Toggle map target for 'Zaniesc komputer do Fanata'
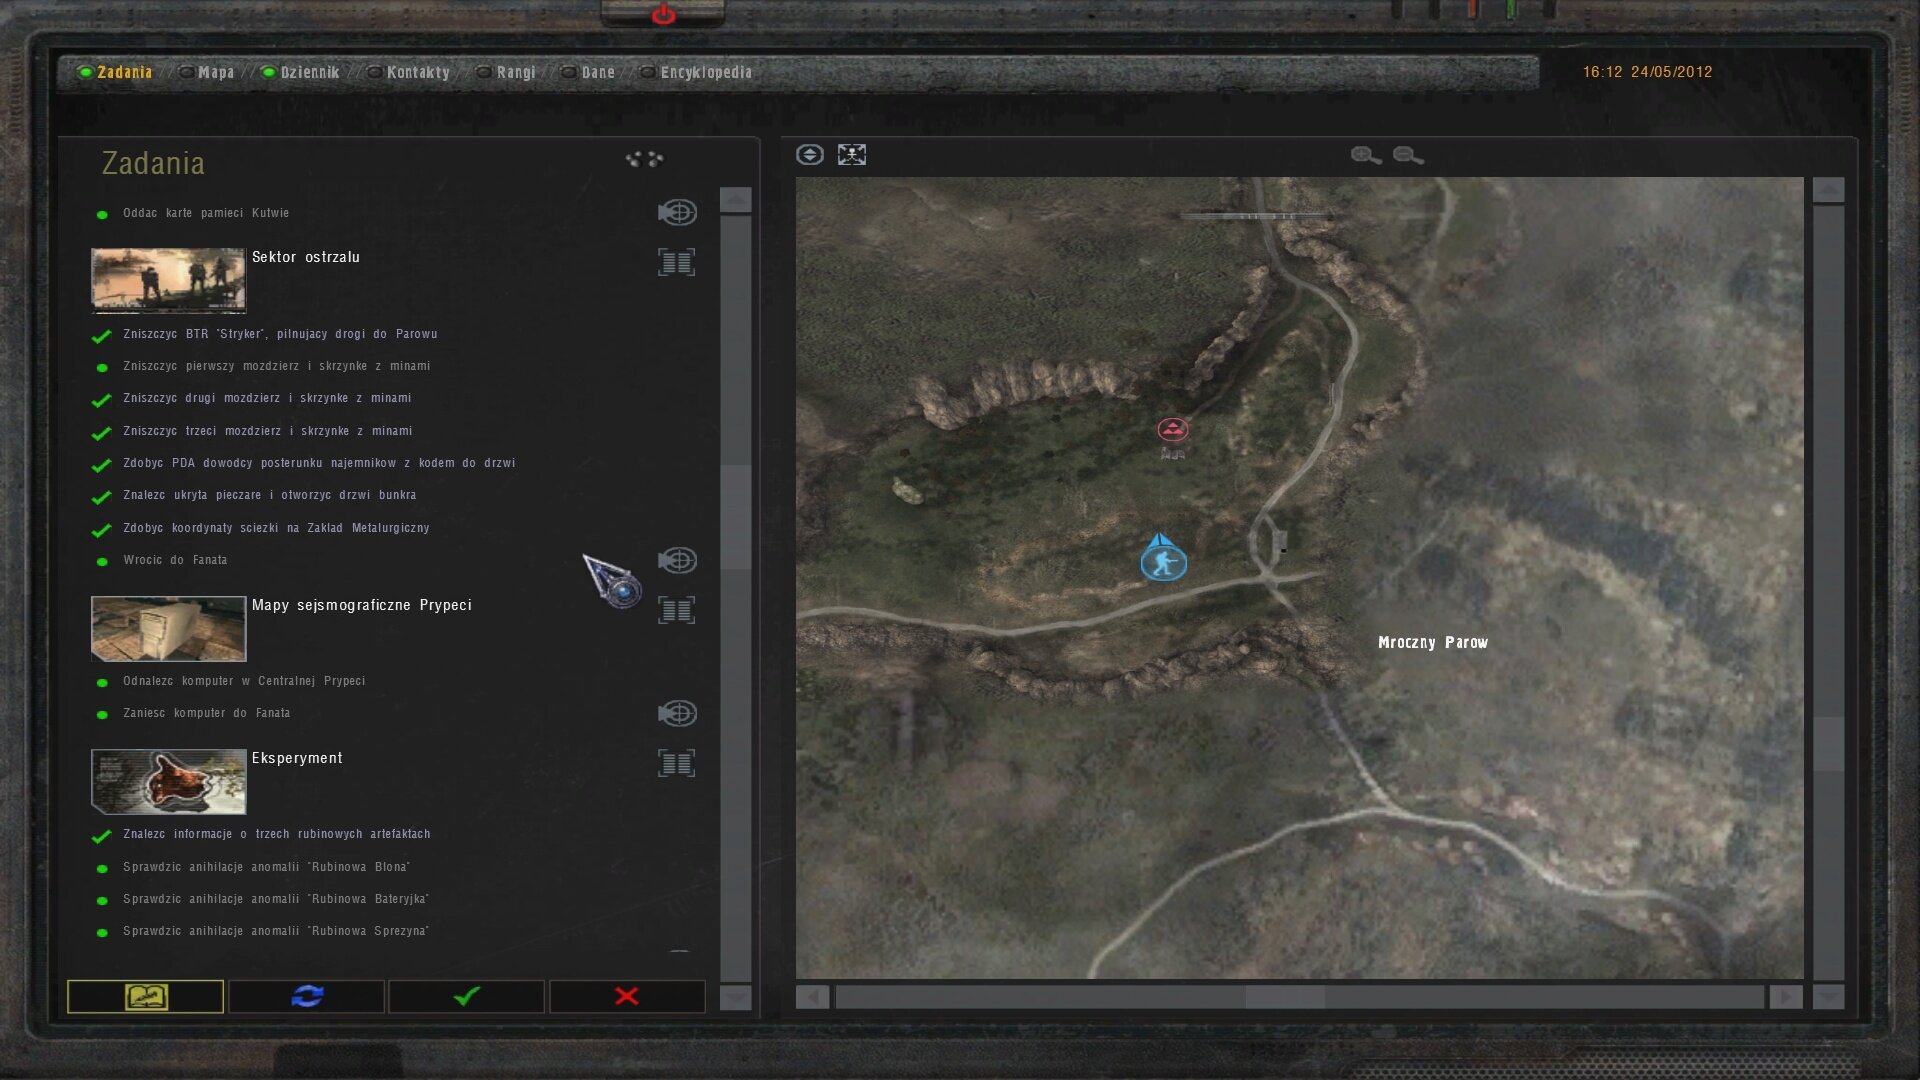The height and width of the screenshot is (1080, 1920). click(x=677, y=713)
